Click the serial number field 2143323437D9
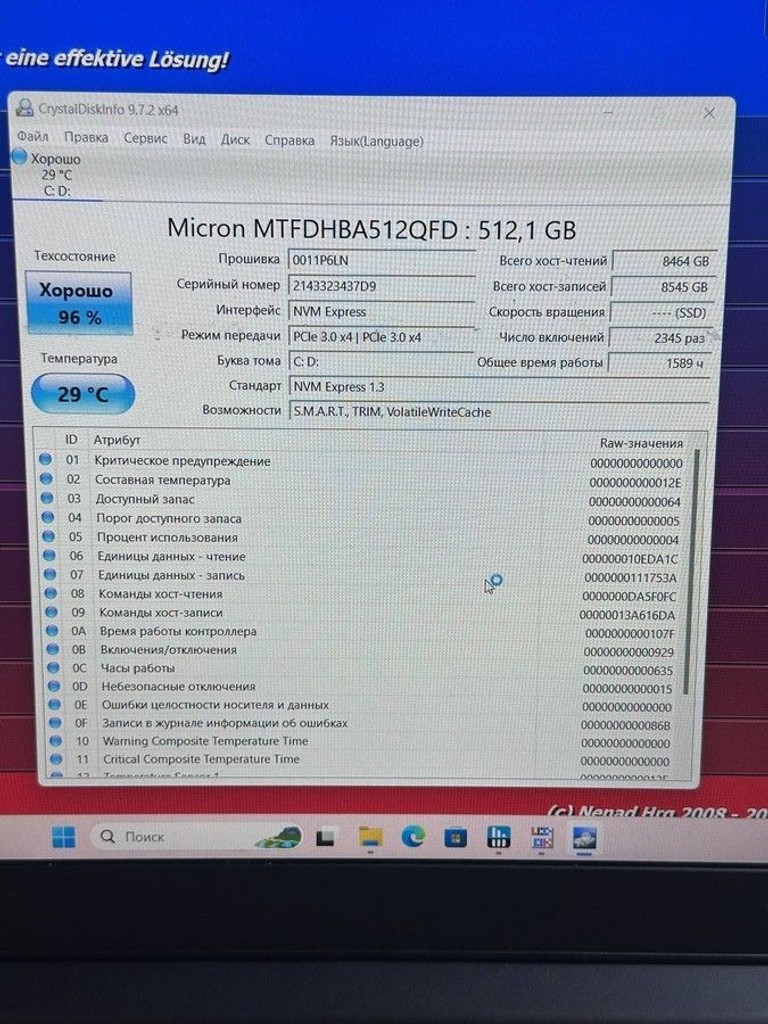The width and height of the screenshot is (768, 1024). click(x=381, y=285)
